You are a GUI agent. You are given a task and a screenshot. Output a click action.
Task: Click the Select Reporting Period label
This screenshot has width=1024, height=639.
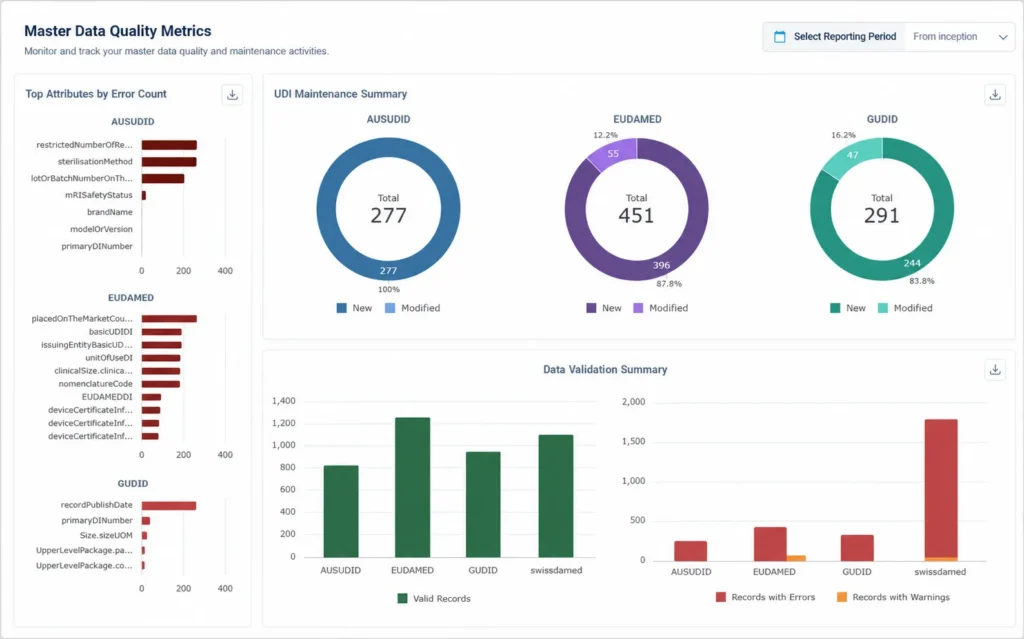844,37
